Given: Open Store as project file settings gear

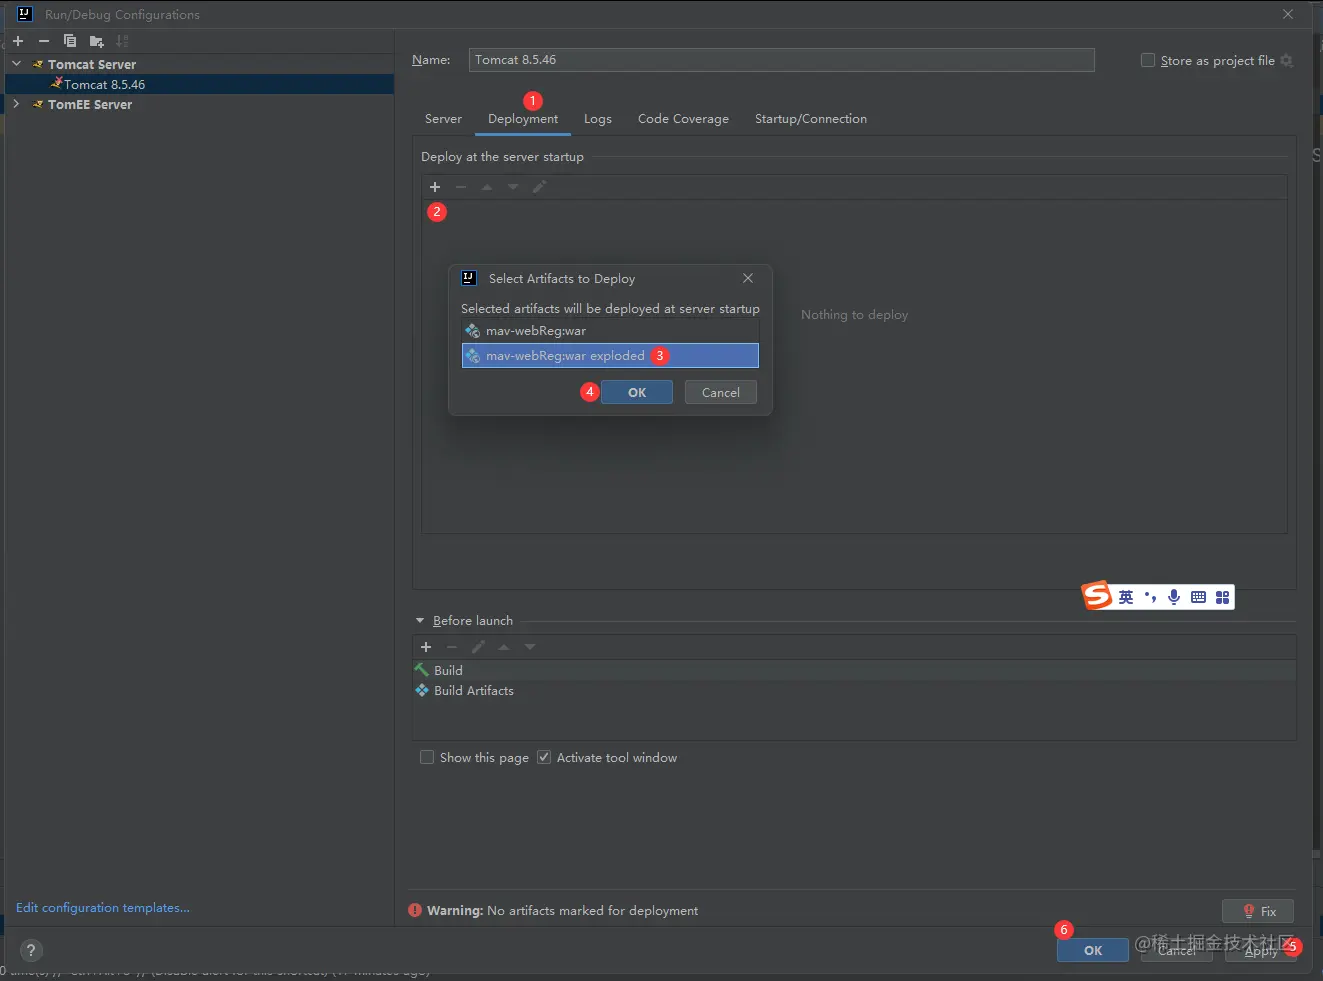Looking at the screenshot, I should [x=1287, y=61].
